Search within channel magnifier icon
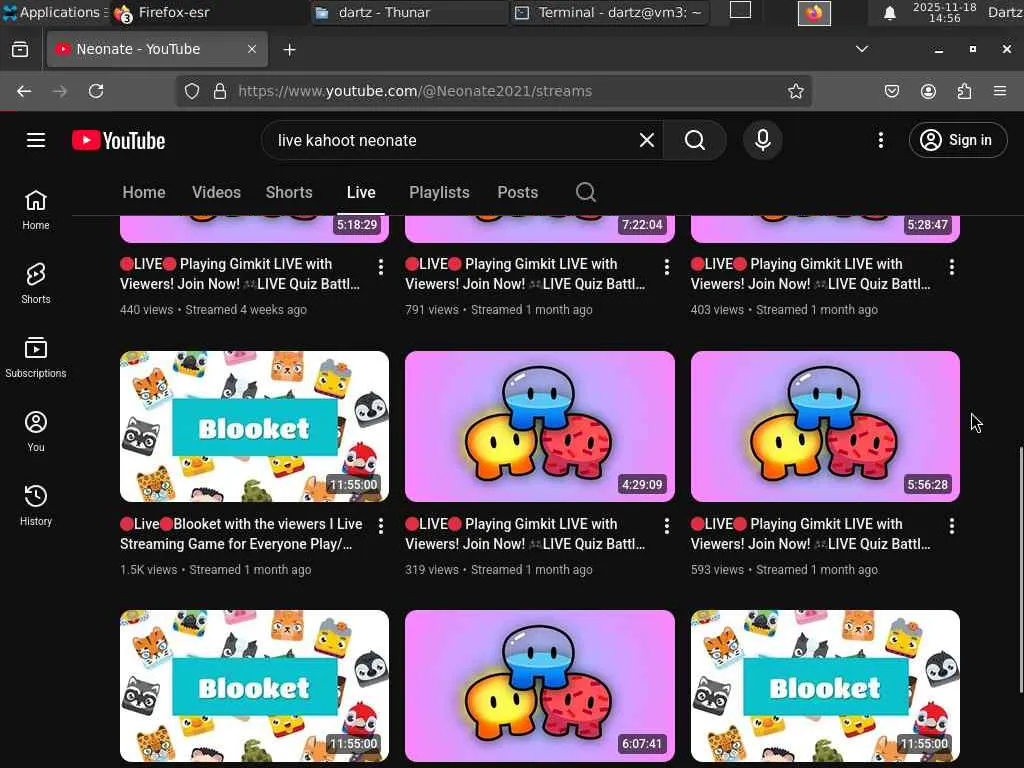 [586, 192]
